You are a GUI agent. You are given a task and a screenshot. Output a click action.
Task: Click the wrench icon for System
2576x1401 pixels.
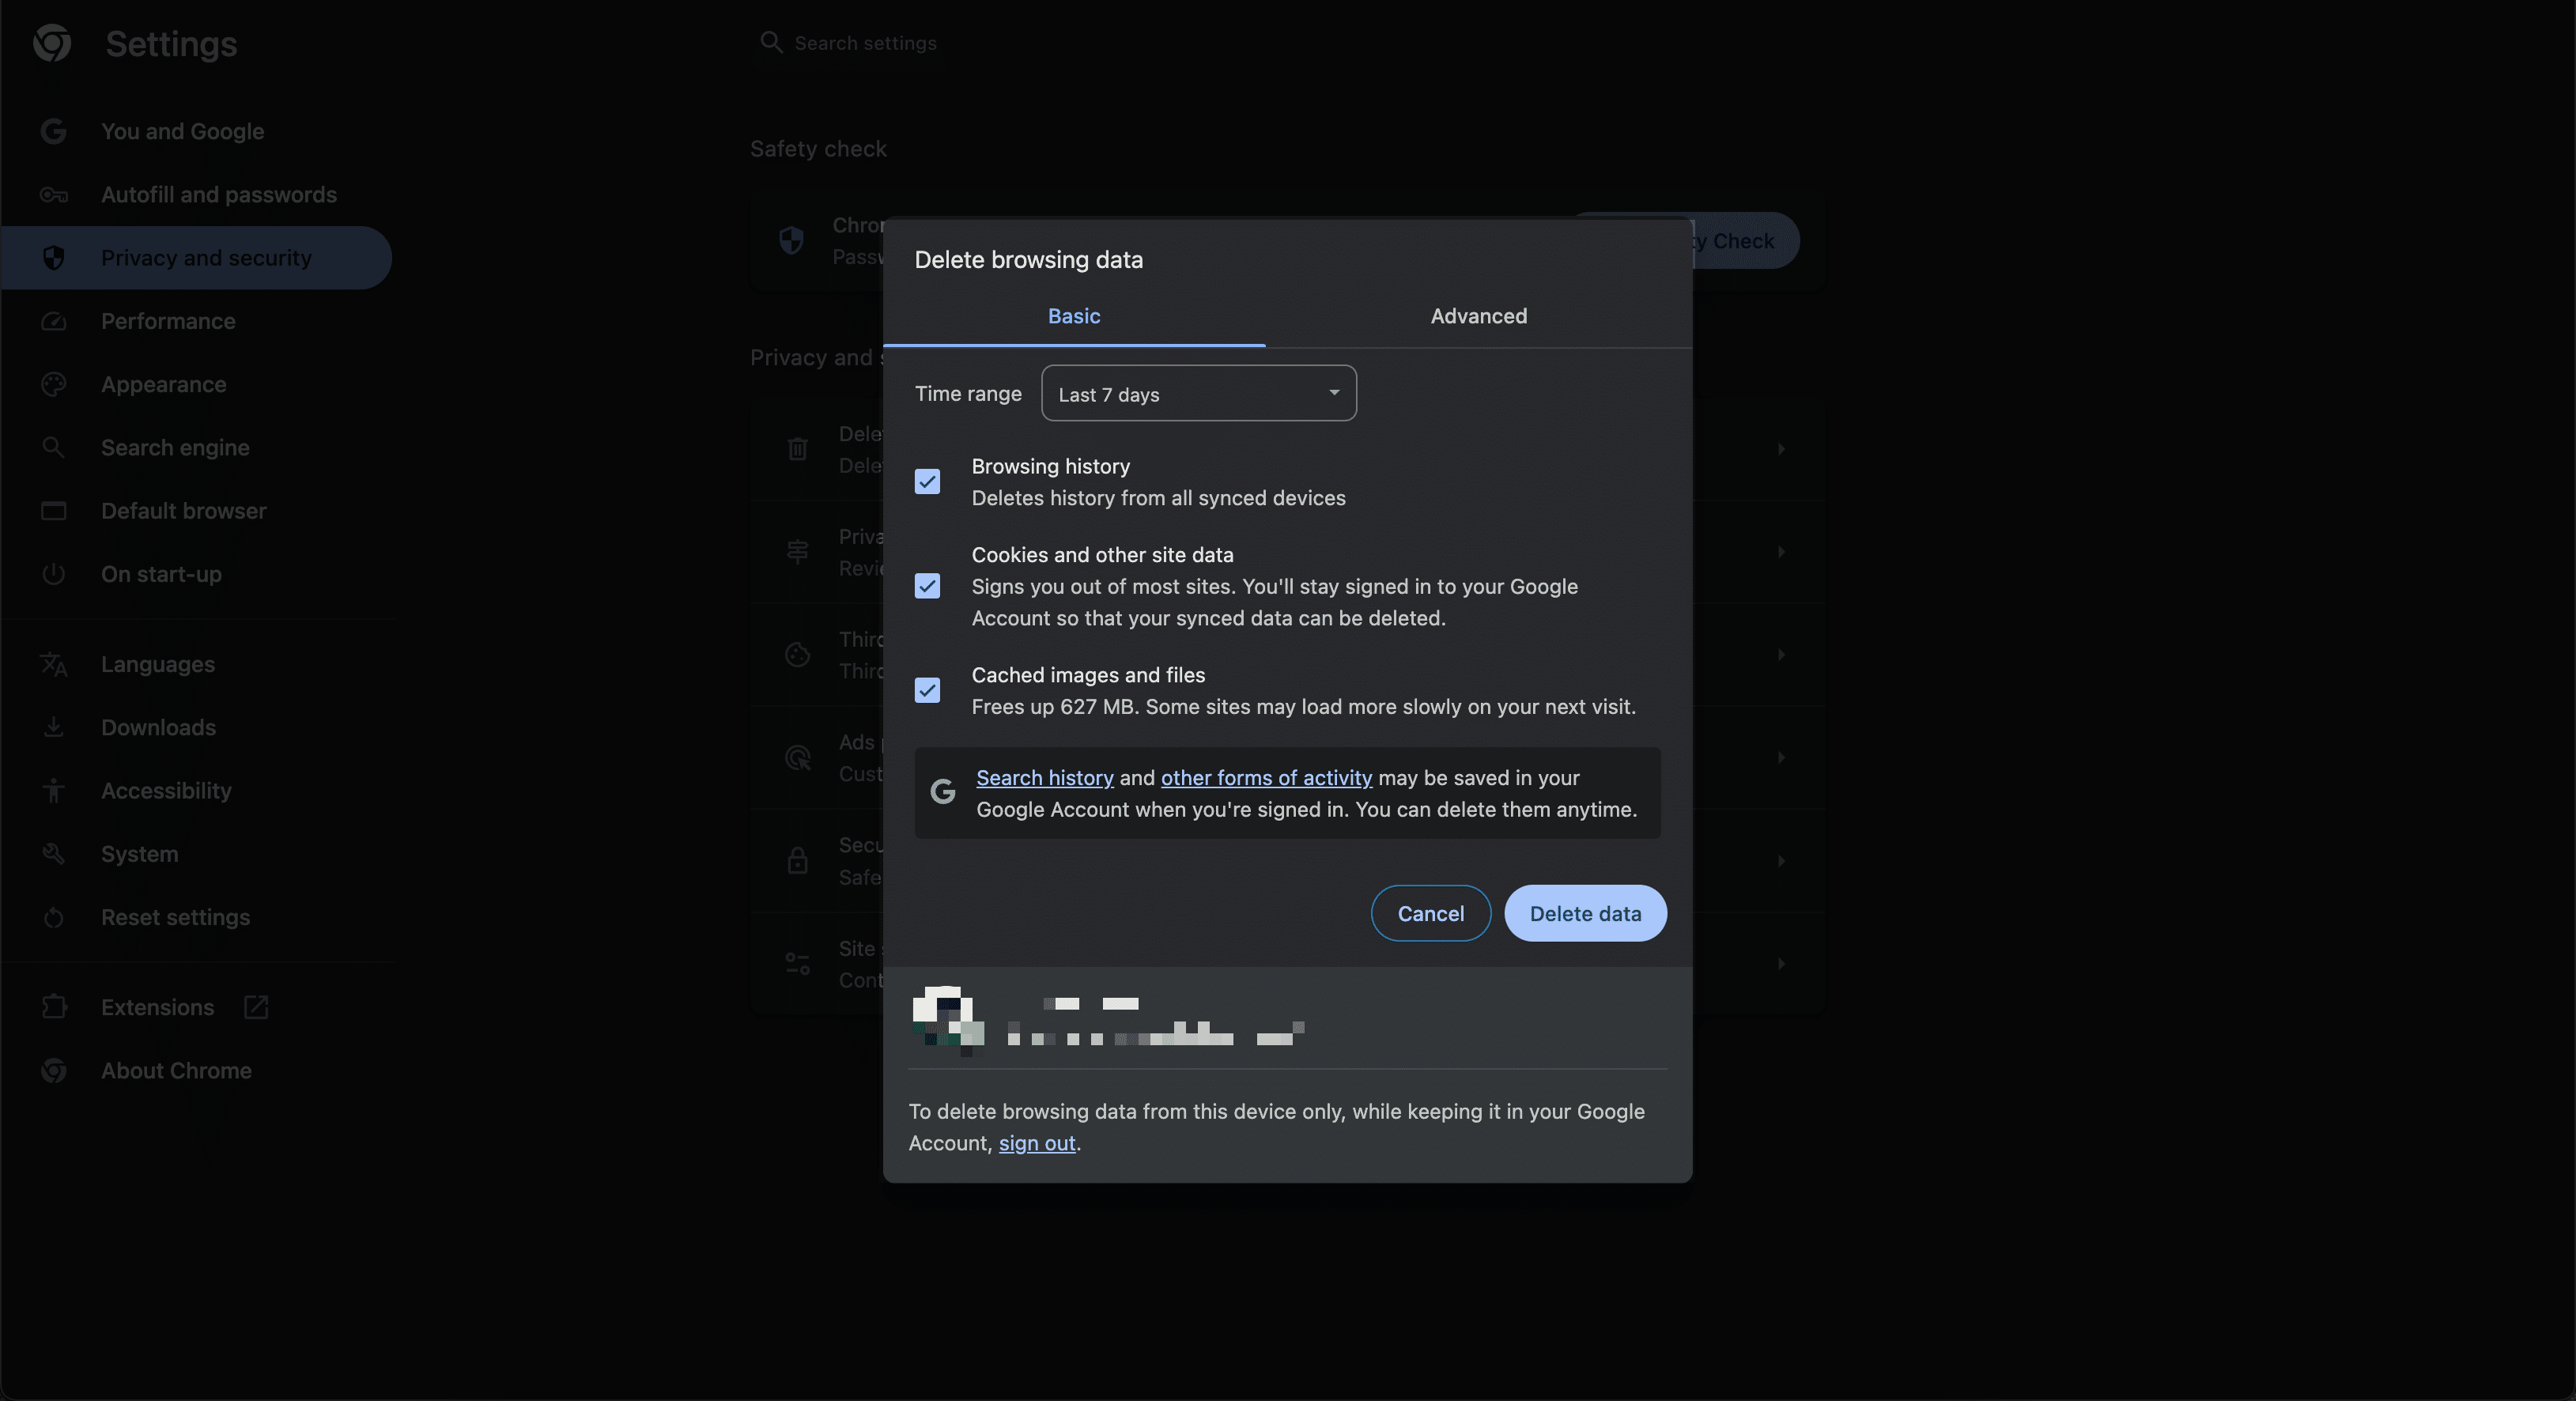tap(54, 854)
